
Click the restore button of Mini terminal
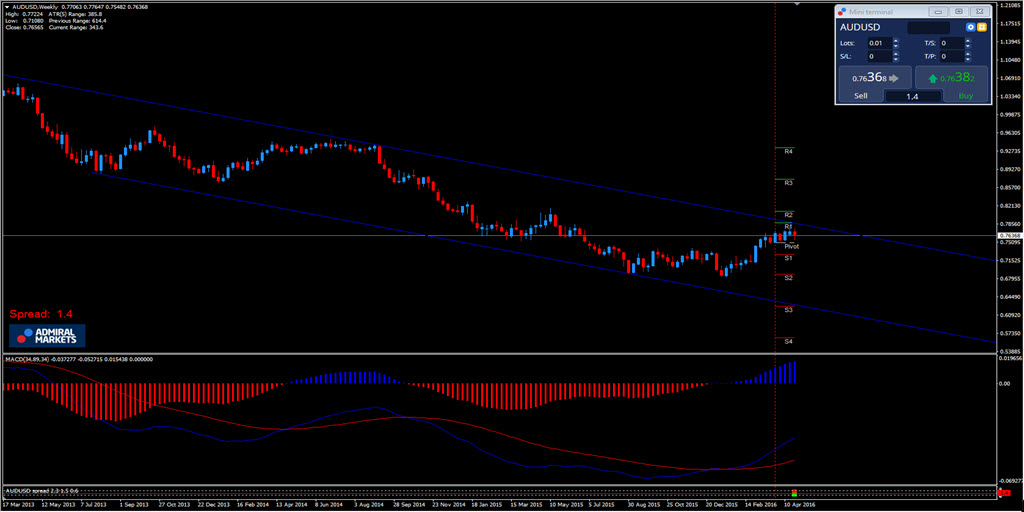coord(958,11)
